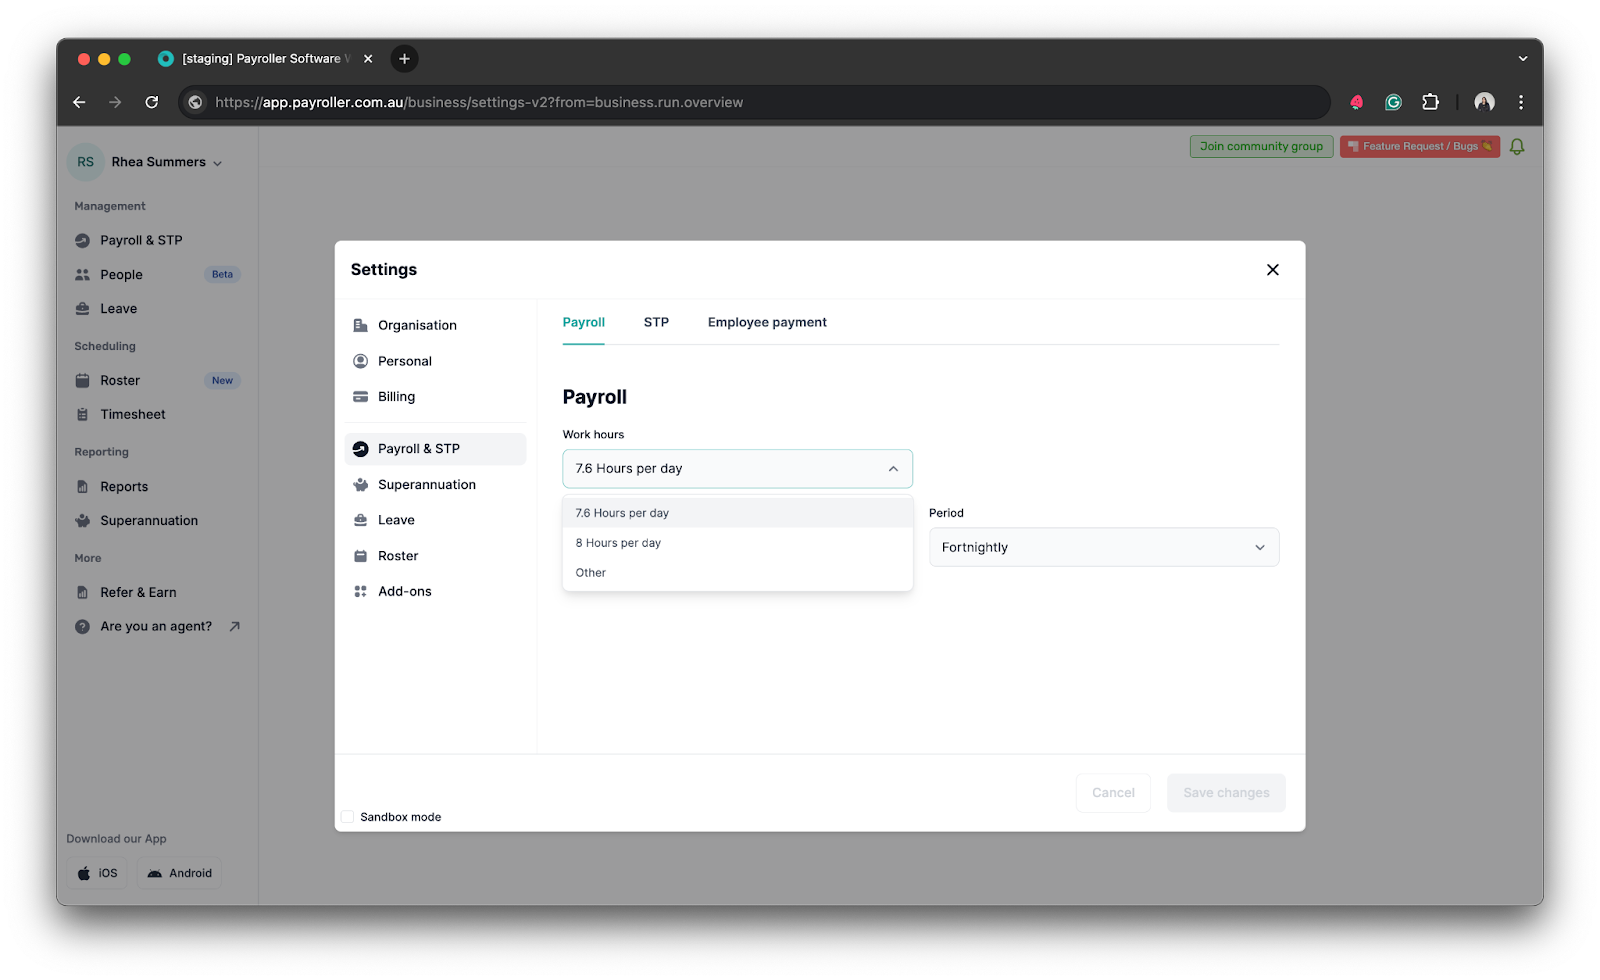
Task: Click the notification bell icon
Action: tap(1517, 147)
